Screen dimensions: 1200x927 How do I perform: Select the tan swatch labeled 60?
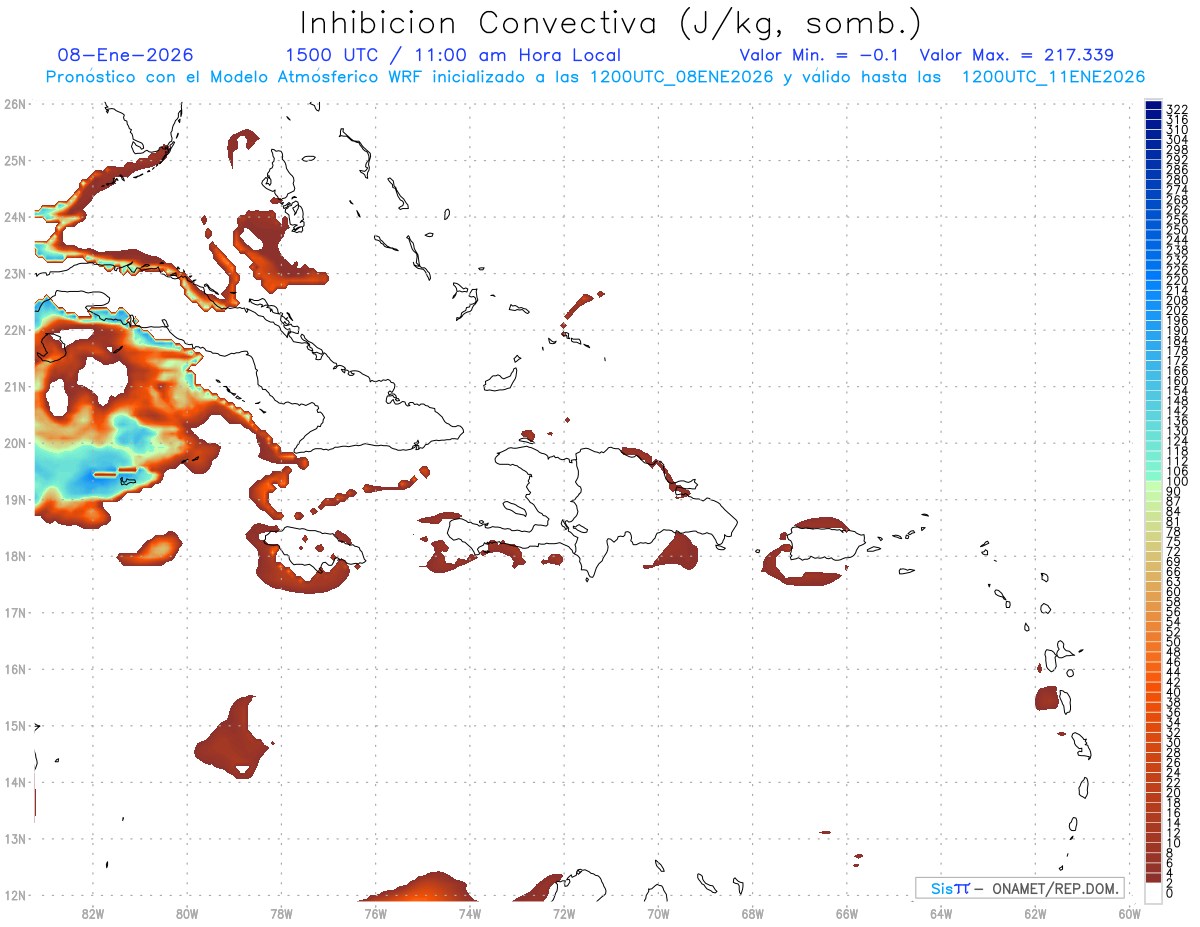click(1154, 589)
